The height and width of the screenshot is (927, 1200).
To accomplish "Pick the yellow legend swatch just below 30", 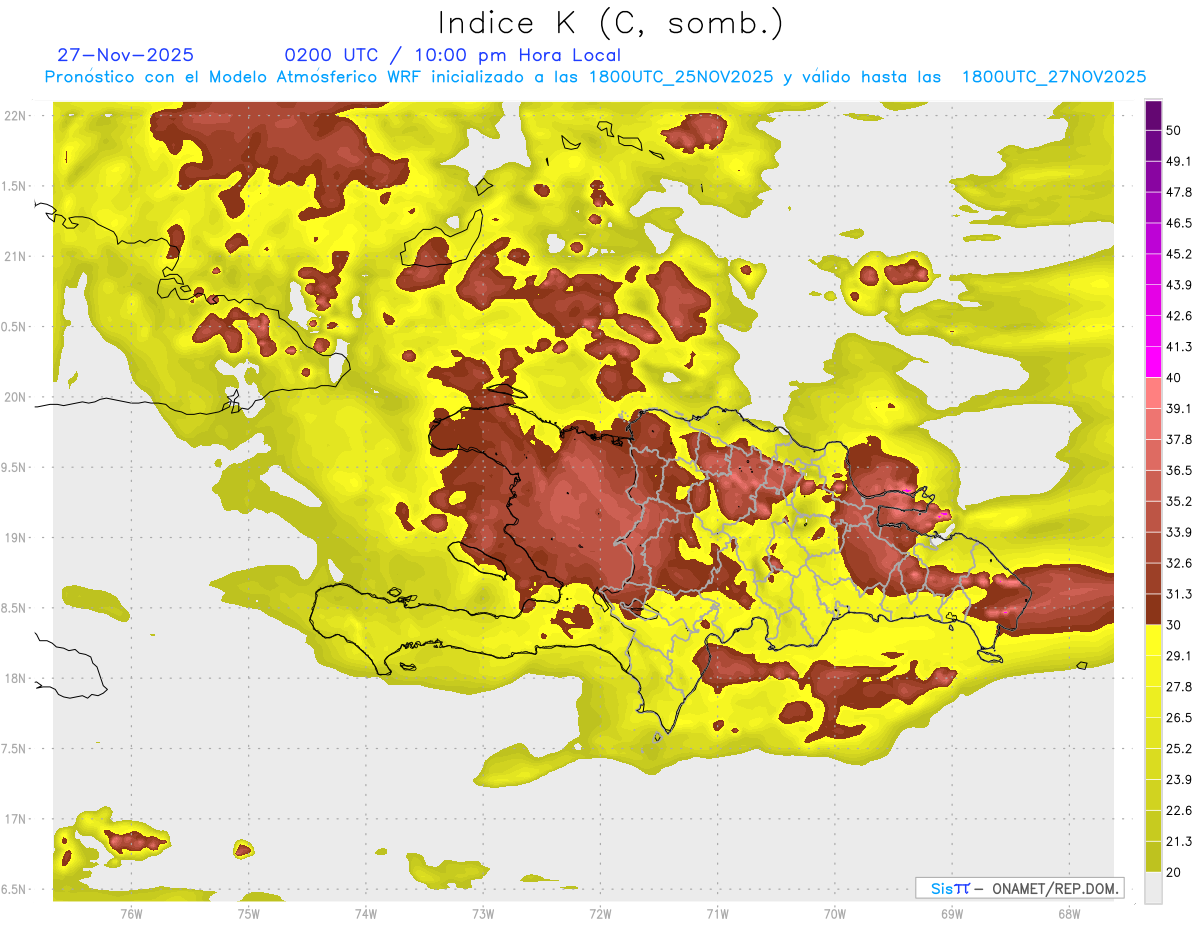I will pyautogui.click(x=1153, y=640).
